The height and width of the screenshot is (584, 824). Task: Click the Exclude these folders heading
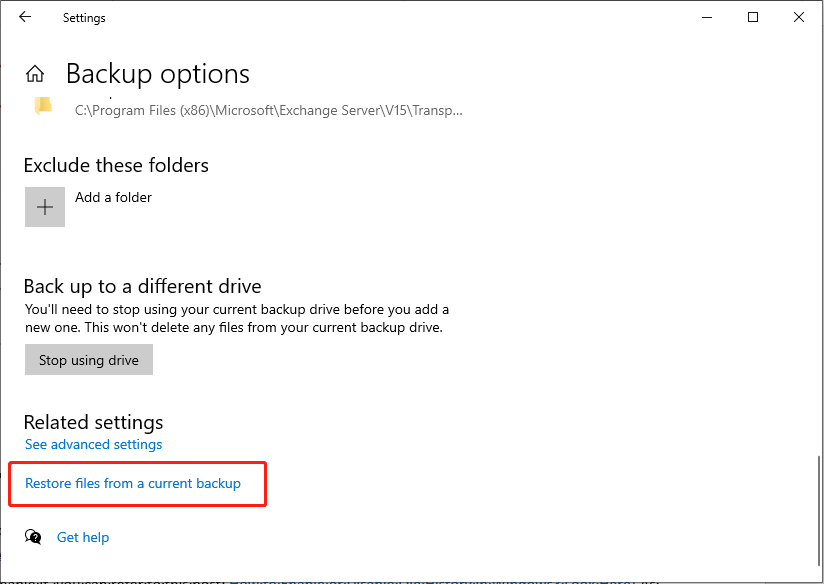[116, 165]
